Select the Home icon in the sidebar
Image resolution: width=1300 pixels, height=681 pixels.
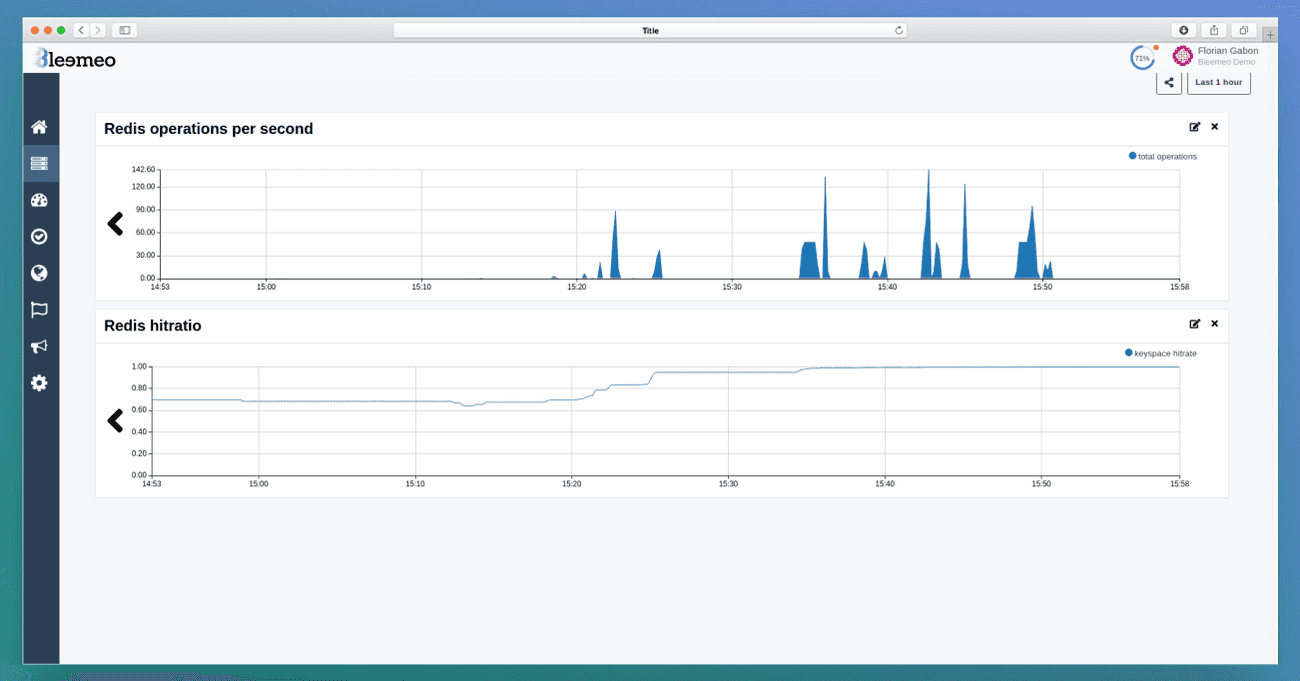pyautogui.click(x=39, y=126)
